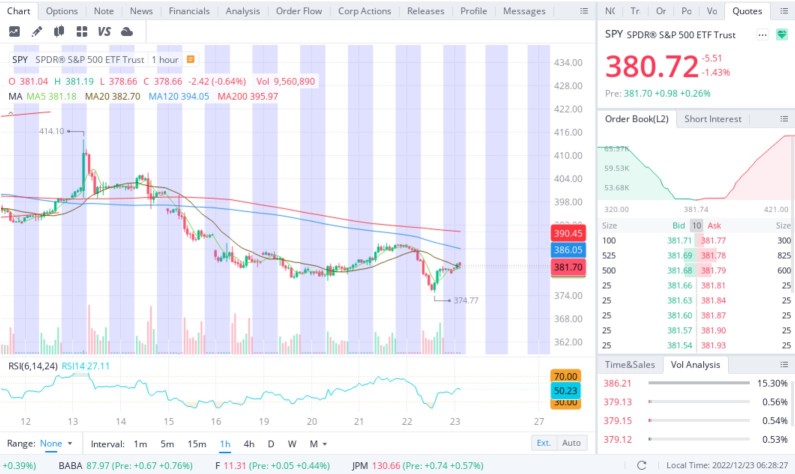Image resolution: width=795 pixels, height=474 pixels.
Task: Click the MA200 395.97 indicator label
Action: tap(247, 96)
